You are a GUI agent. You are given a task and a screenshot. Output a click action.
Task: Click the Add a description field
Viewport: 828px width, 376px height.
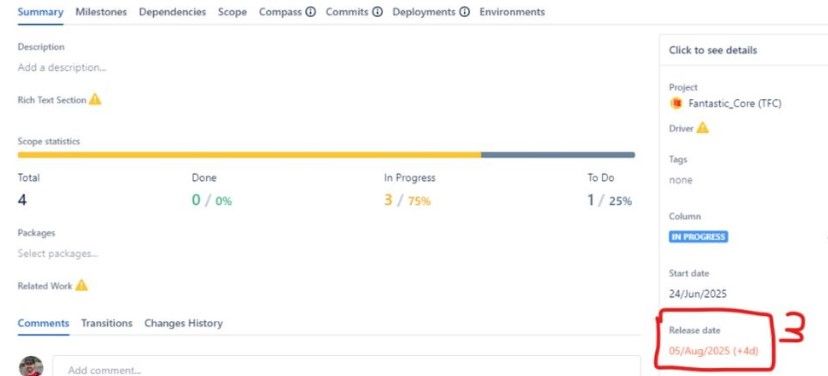tap(62, 68)
